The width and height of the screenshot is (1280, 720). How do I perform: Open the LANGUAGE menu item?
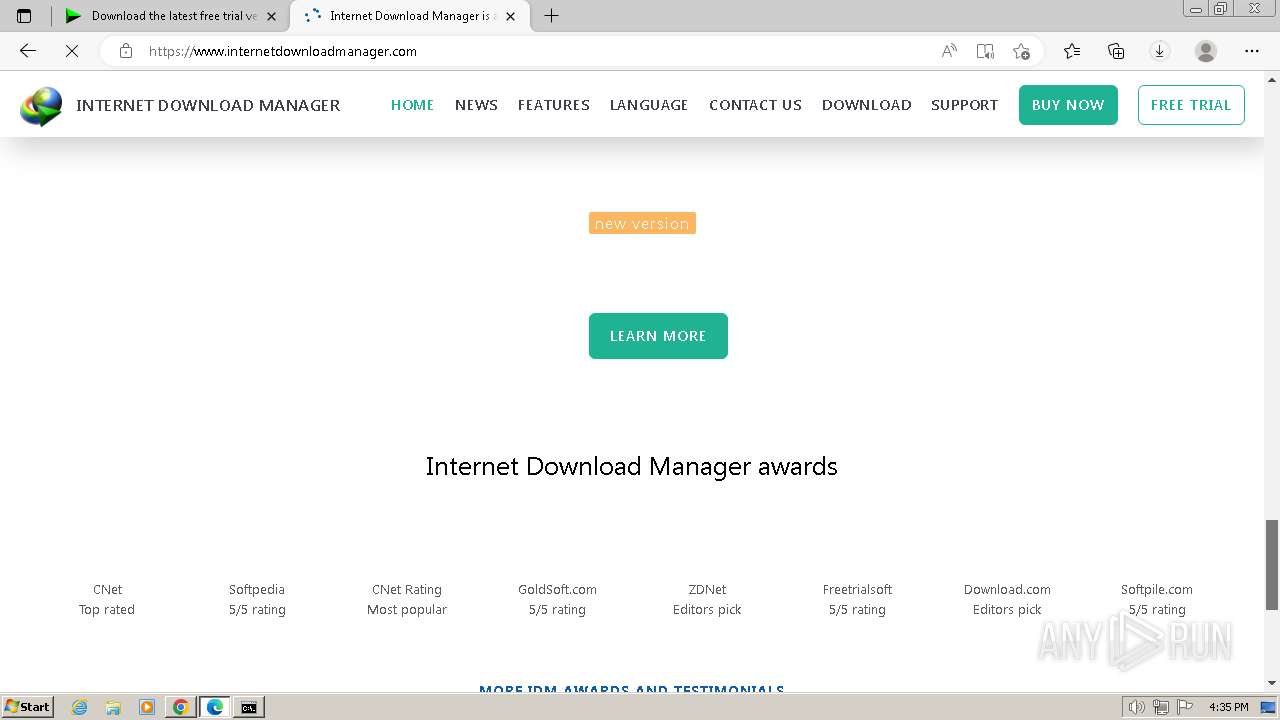649,105
